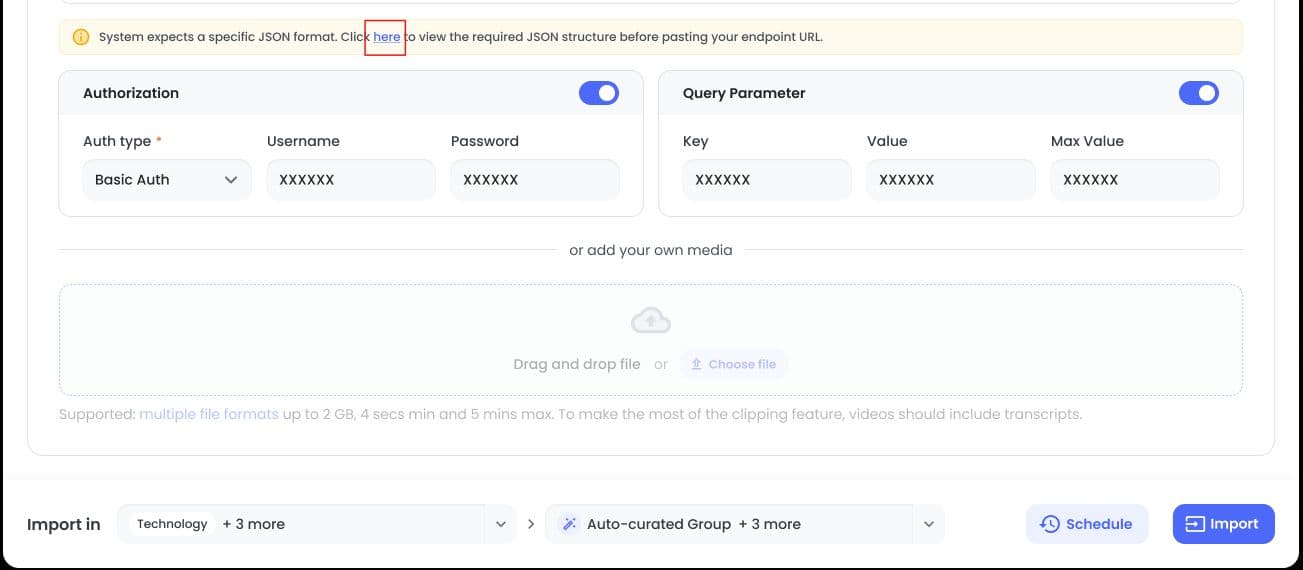Focus the Username input field
Image resolution: width=1303 pixels, height=570 pixels.
(351, 180)
